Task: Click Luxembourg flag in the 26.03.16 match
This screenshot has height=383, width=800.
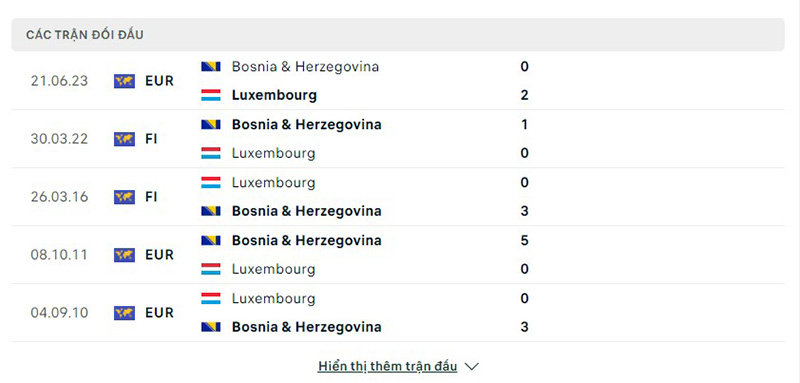Action: (x=211, y=183)
